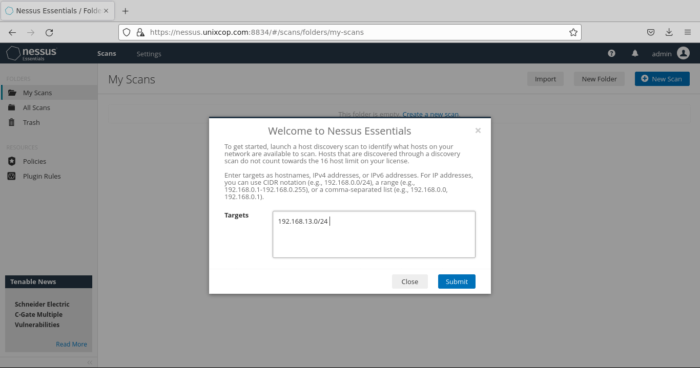Click the Plugin Rules icon
The height and width of the screenshot is (368, 700).
[x=12, y=176]
